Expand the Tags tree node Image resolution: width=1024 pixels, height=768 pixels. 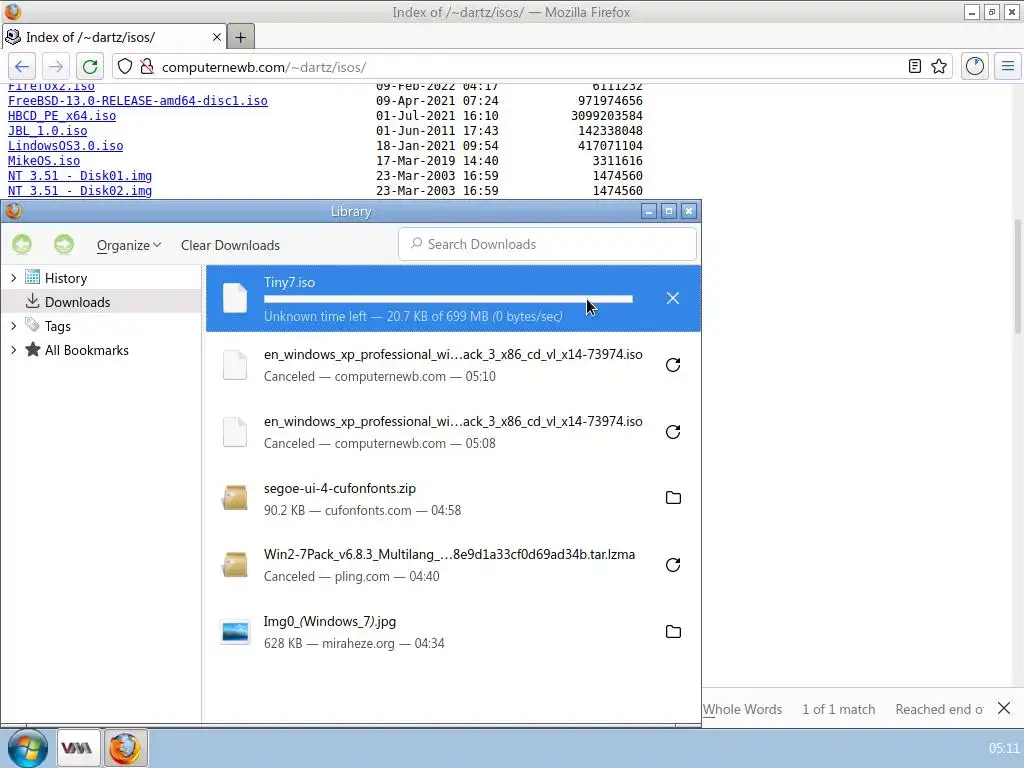tap(13, 326)
